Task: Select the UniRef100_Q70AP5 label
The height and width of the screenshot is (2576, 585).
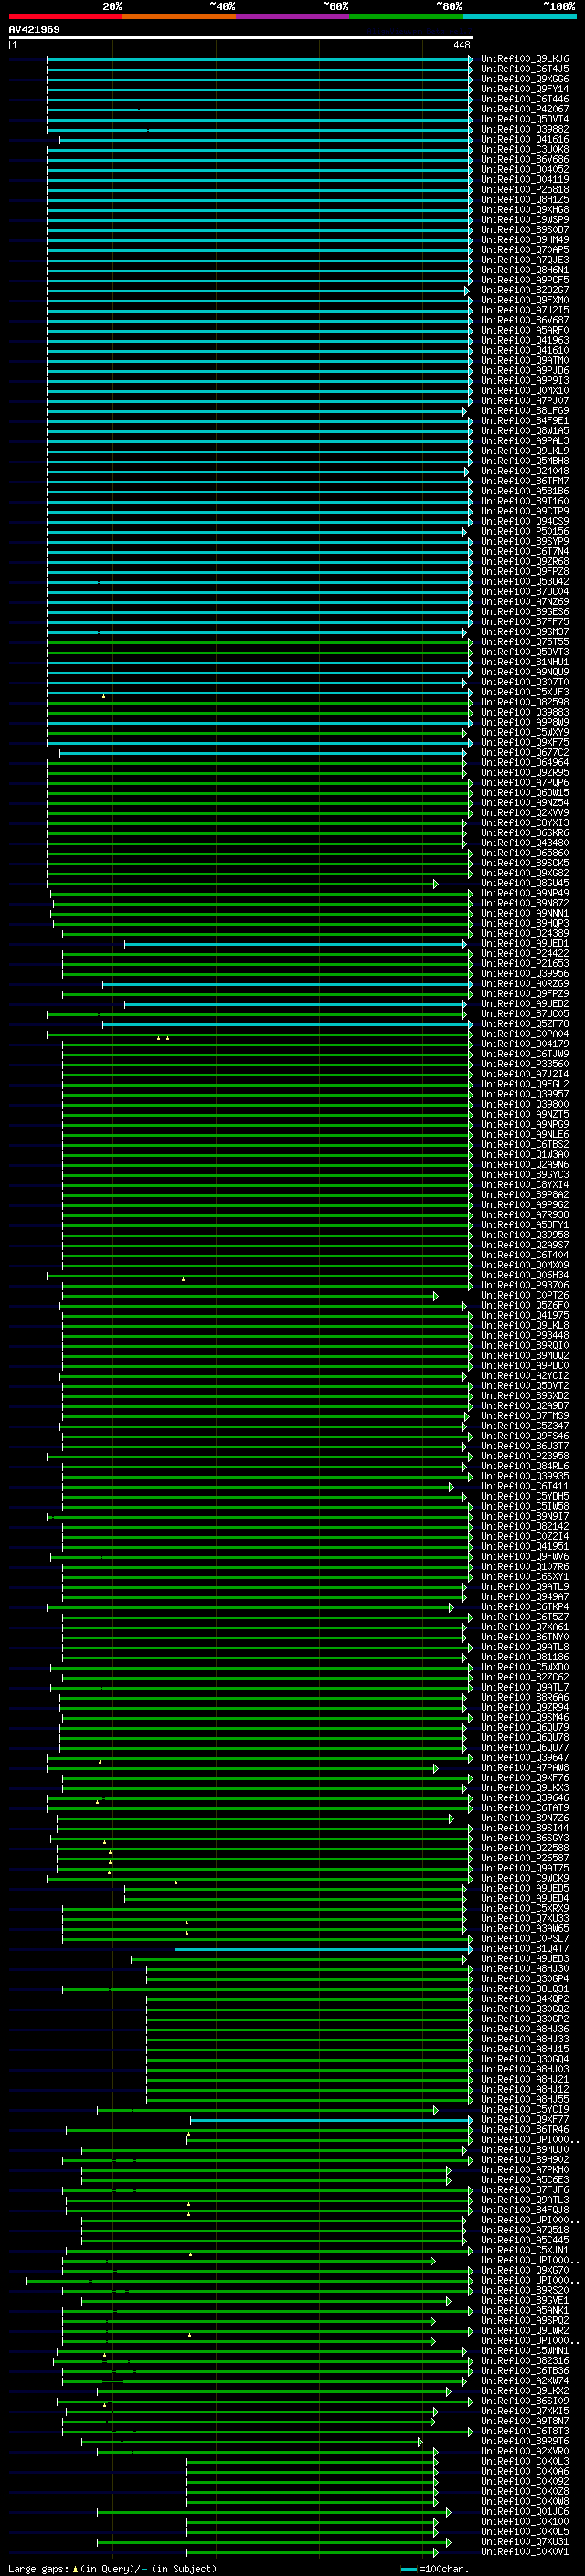Action: tap(525, 249)
